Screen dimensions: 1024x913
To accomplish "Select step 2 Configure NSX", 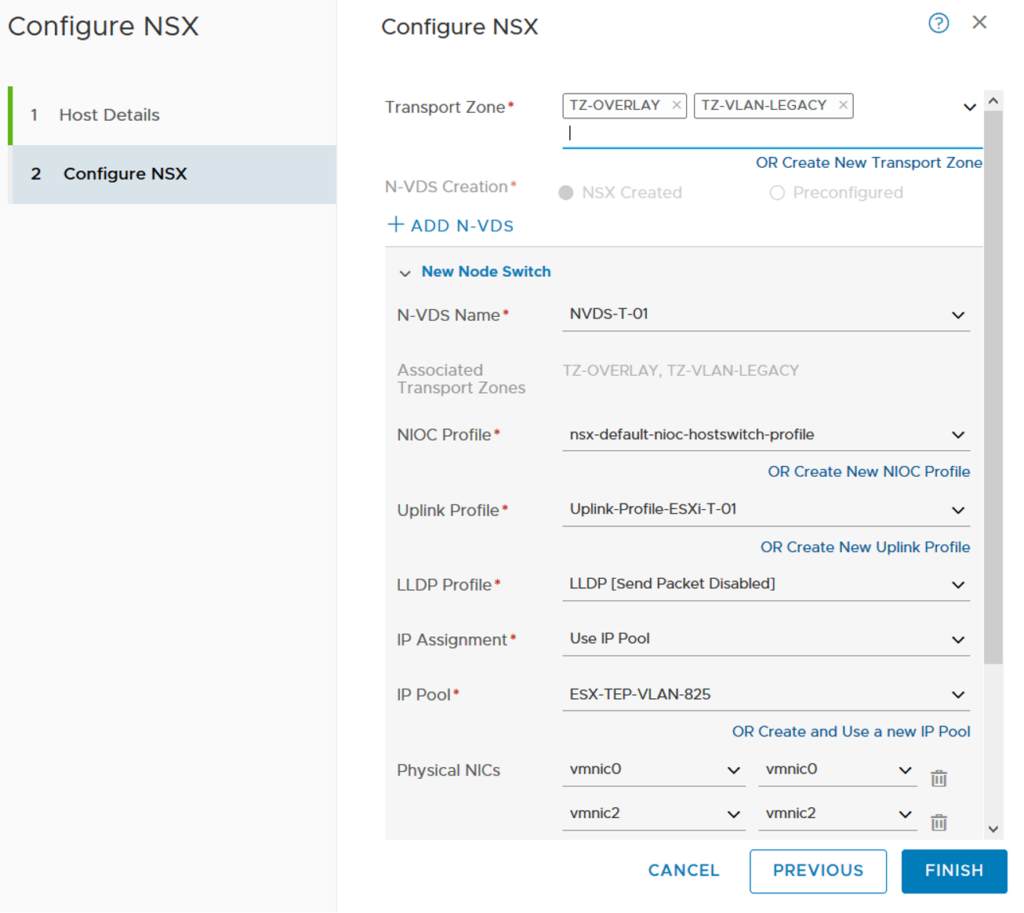I will point(174,174).
